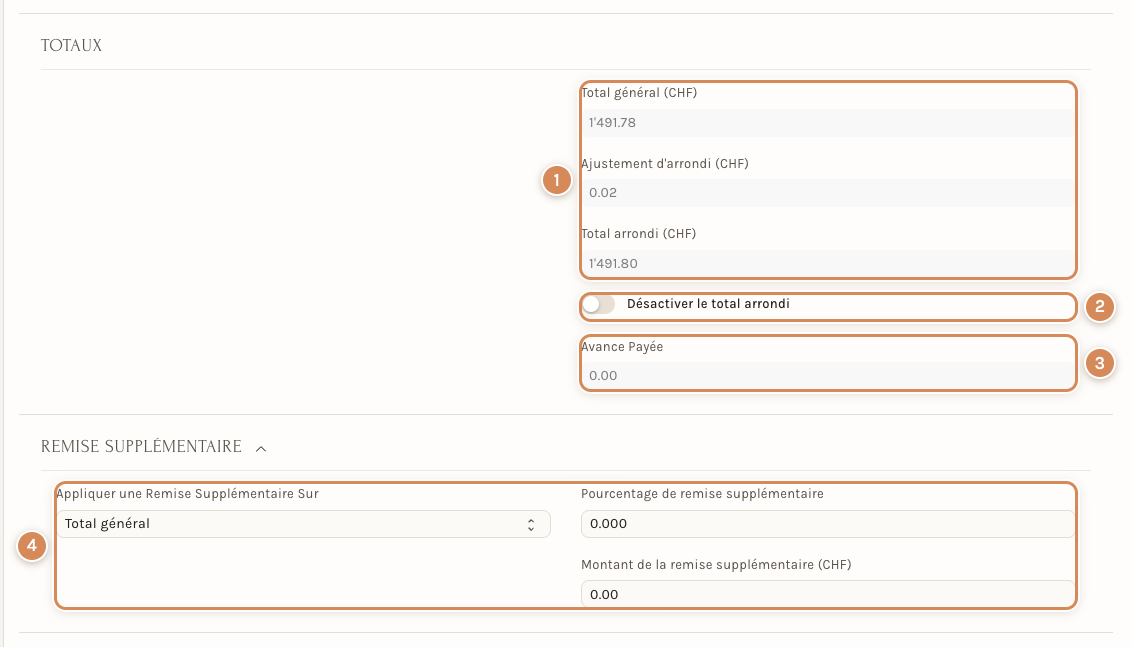Viewport: 1132px width, 647px height.
Task: Select the Total général (CHF) read-only field
Action: (x=827, y=123)
